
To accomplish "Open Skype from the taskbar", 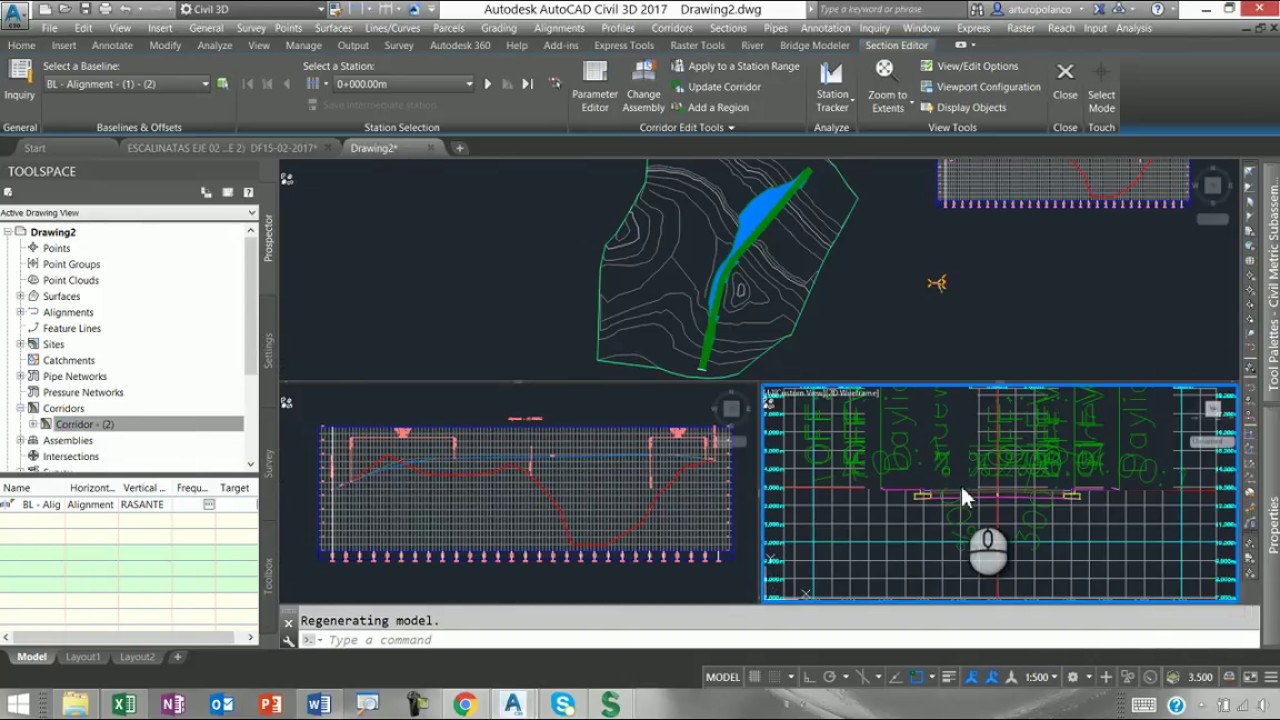I will tap(562, 705).
